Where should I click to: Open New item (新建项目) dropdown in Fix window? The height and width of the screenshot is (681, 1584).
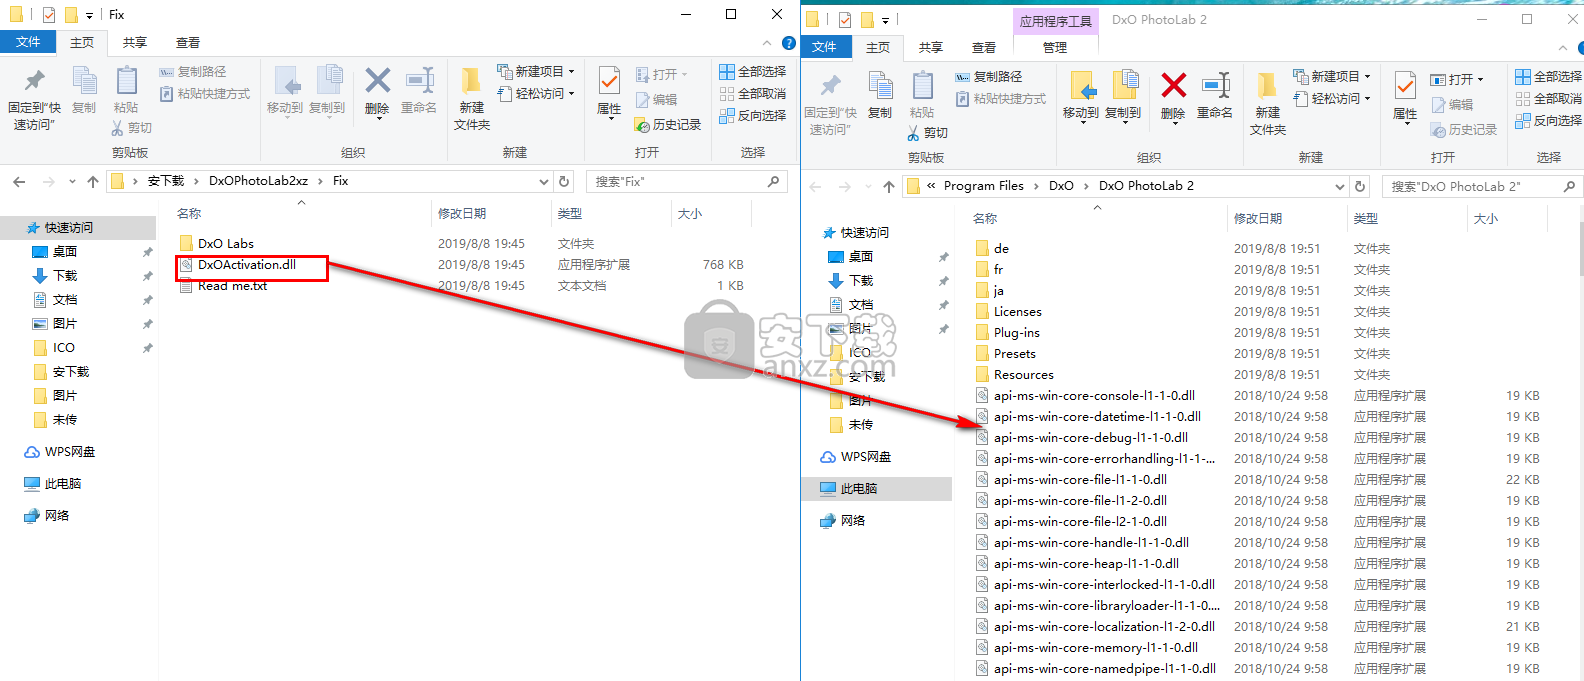pos(536,72)
